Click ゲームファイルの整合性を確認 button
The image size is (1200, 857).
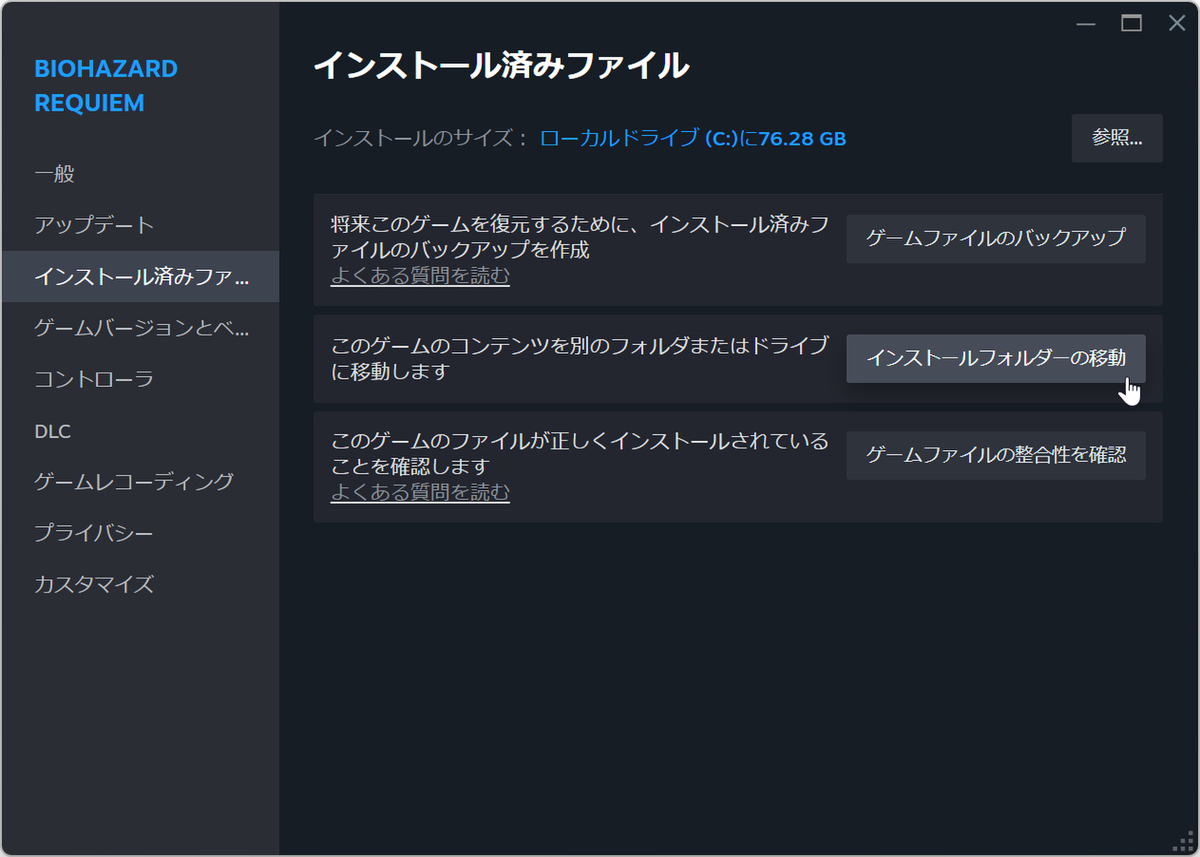click(x=996, y=455)
